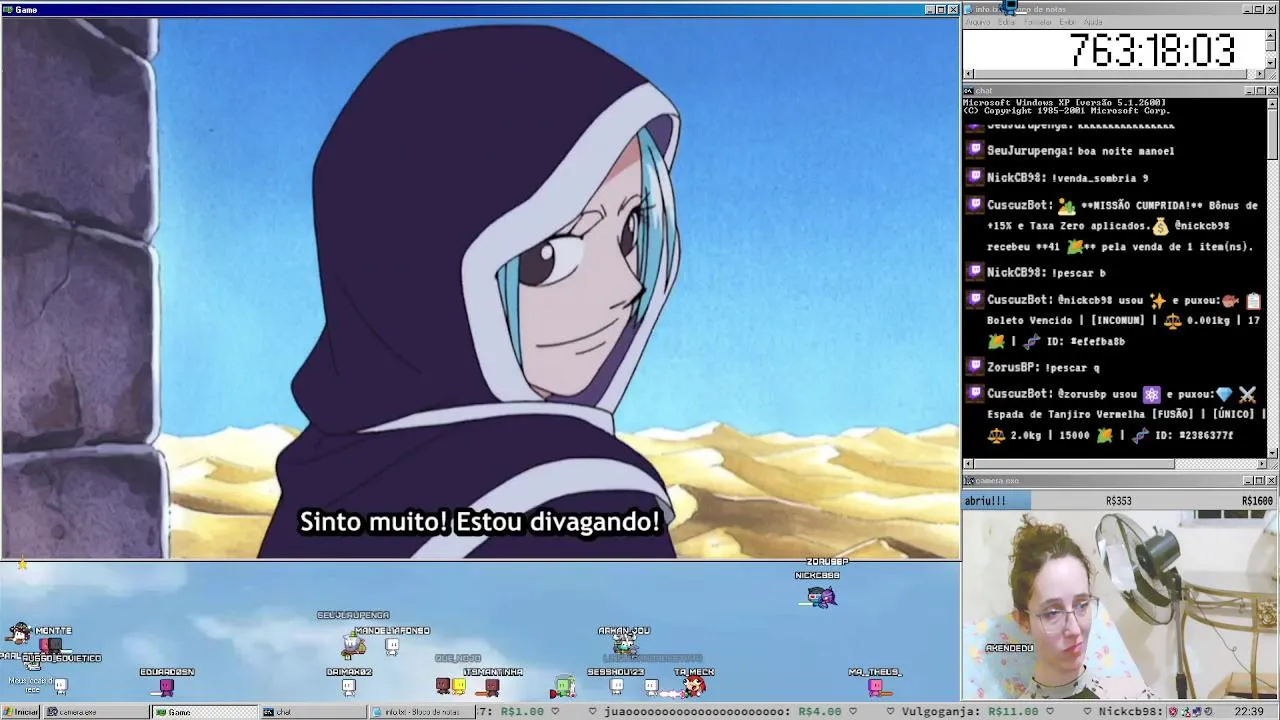Click the taskbar clock showing 22:39

click(x=1249, y=712)
